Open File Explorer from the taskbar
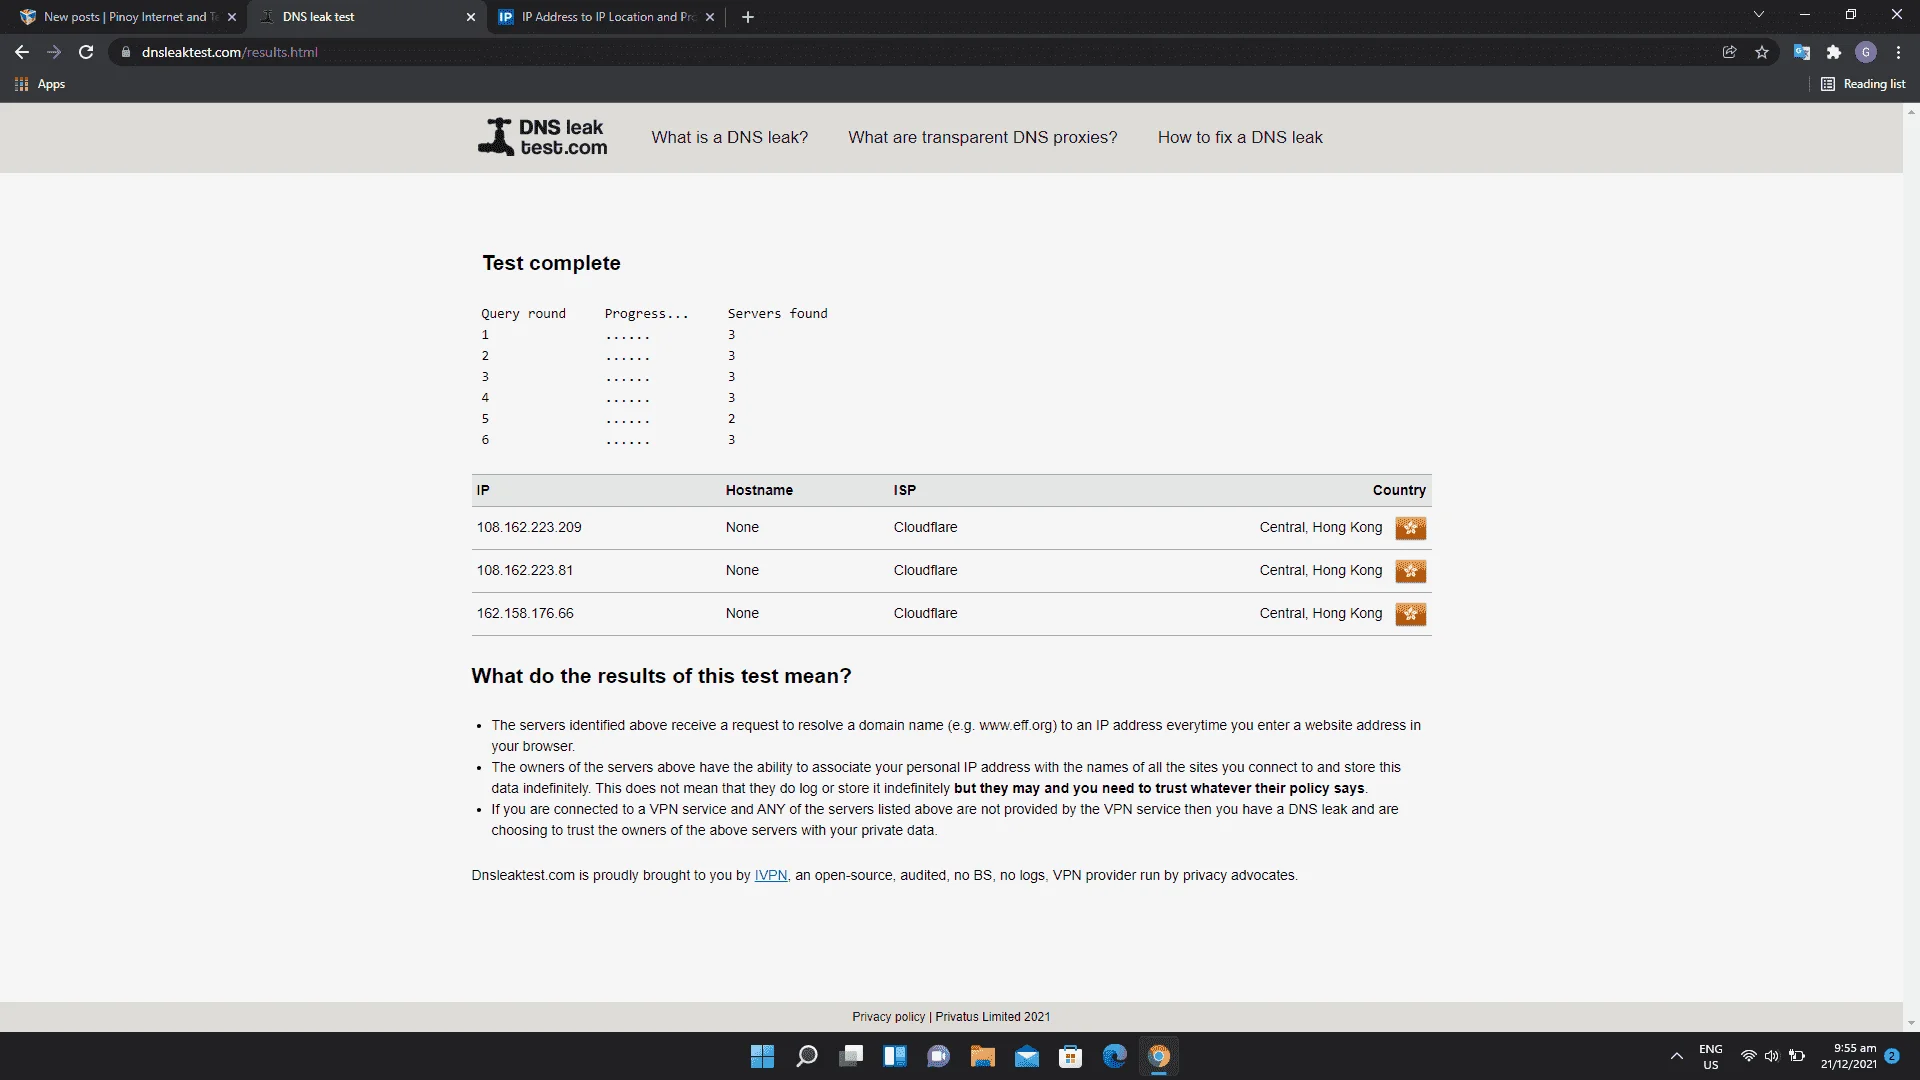1920x1080 pixels. (x=982, y=1057)
